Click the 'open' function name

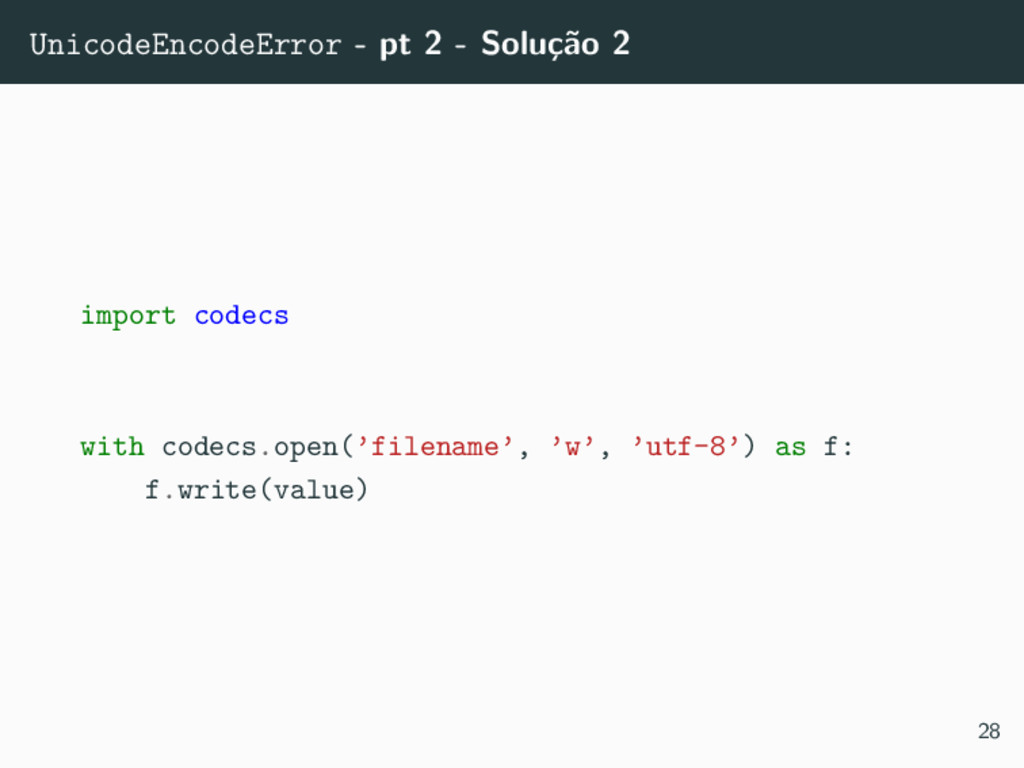pos(305,449)
